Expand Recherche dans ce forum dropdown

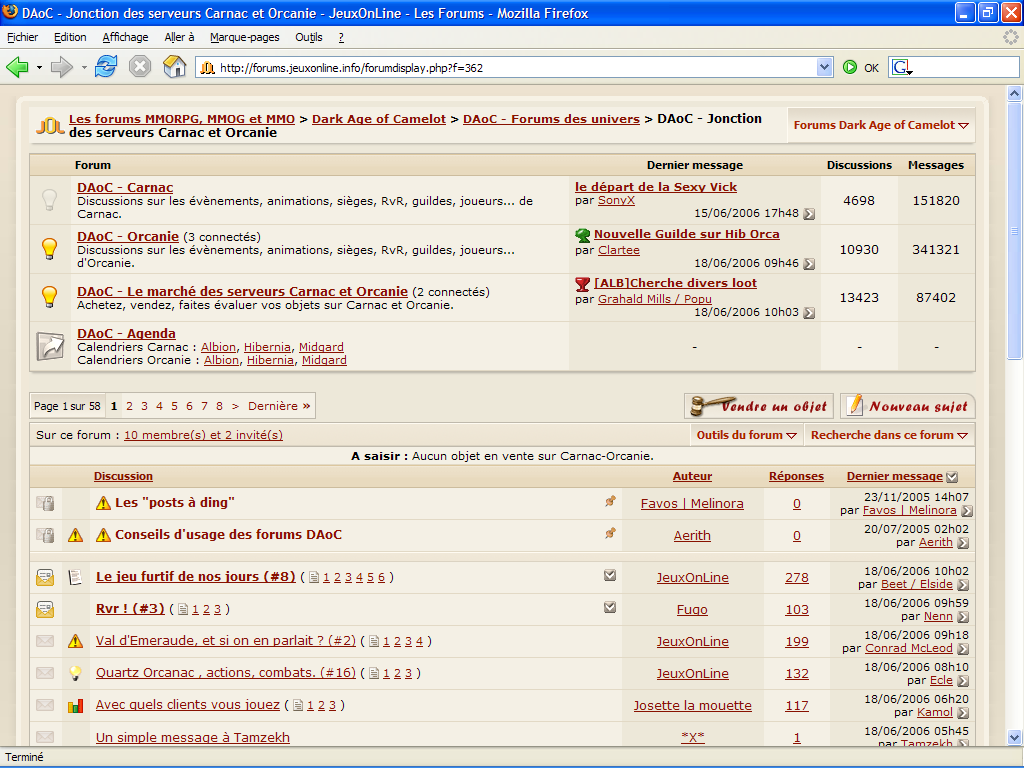889,435
